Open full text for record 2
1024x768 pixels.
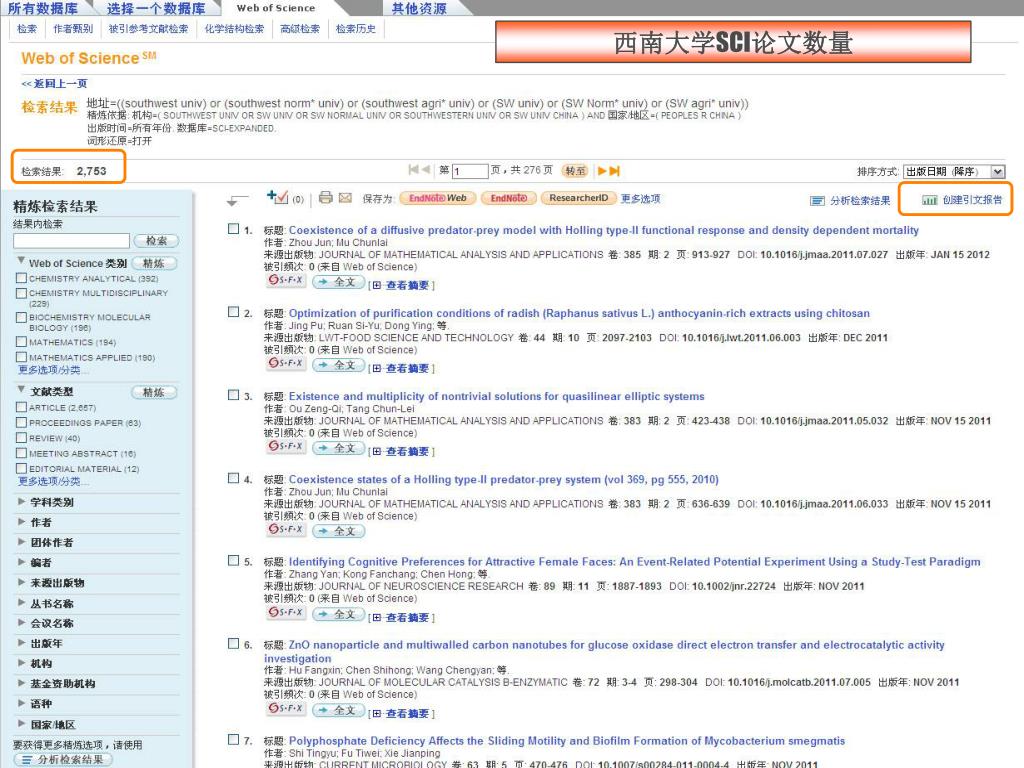coord(338,365)
